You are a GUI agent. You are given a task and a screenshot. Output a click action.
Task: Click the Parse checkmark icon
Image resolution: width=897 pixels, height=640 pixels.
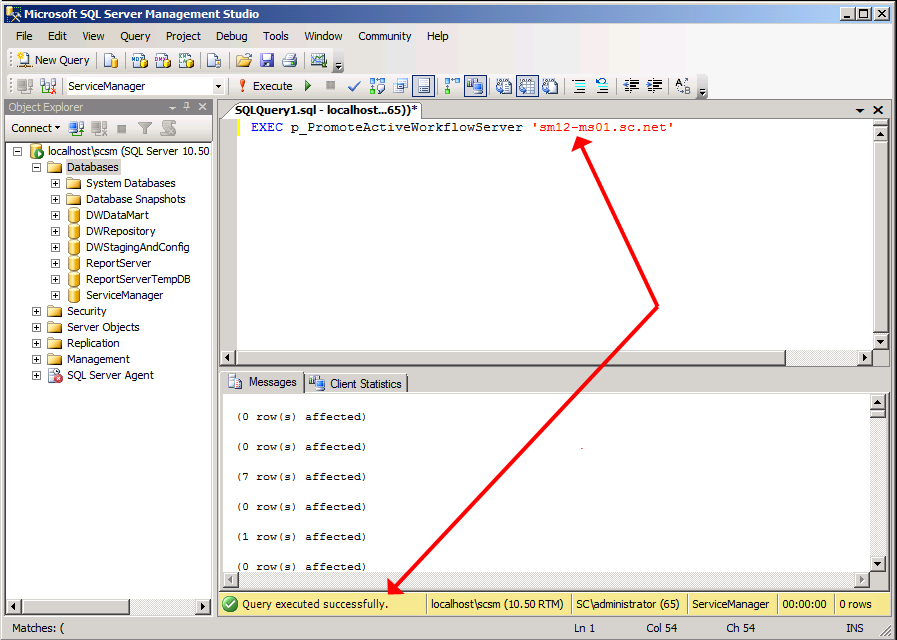353,86
